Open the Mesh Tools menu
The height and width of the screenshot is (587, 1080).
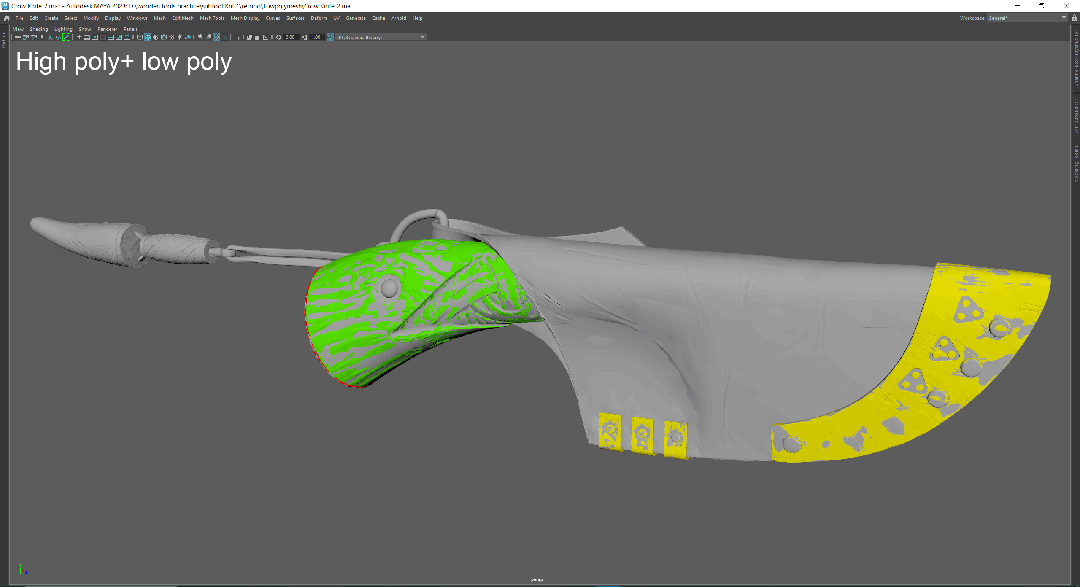(x=212, y=18)
